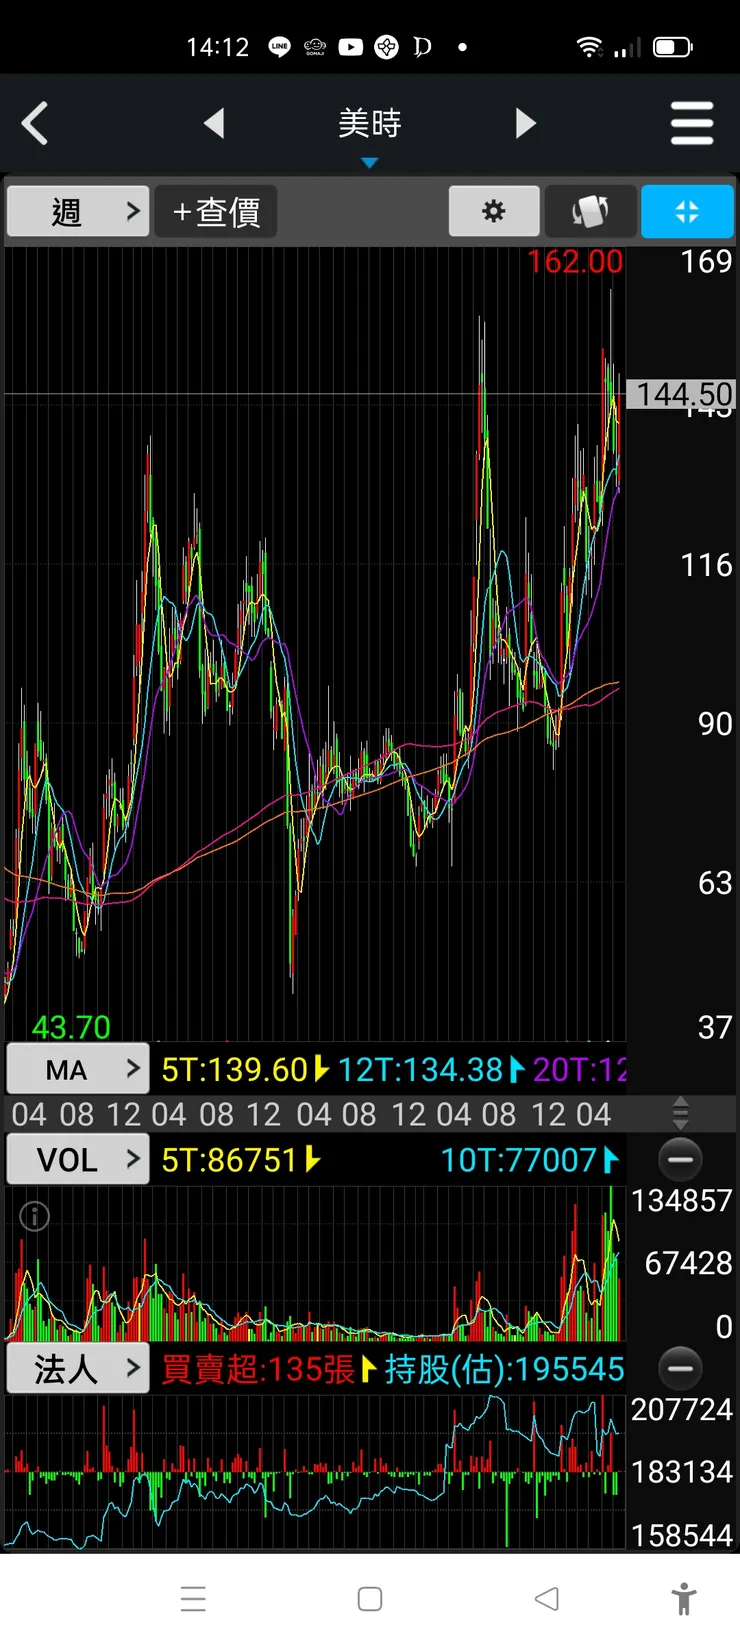Viewport: 740px width, 1644px height.
Task: Open chart settings gear
Action: tap(494, 211)
